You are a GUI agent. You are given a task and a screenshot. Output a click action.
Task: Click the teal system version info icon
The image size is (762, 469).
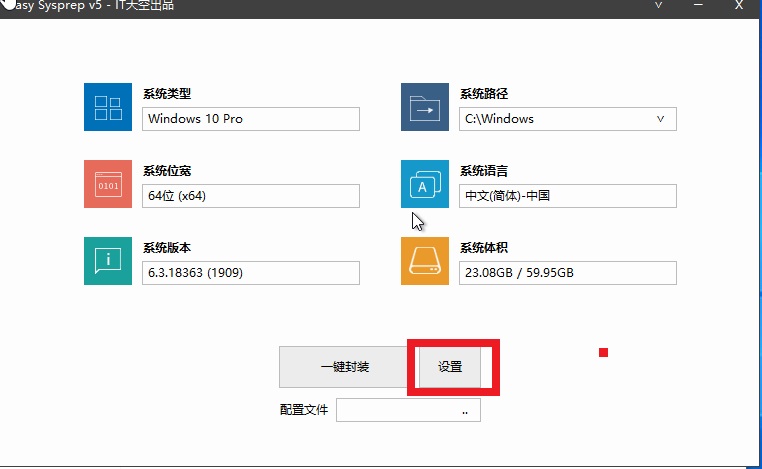click(108, 261)
